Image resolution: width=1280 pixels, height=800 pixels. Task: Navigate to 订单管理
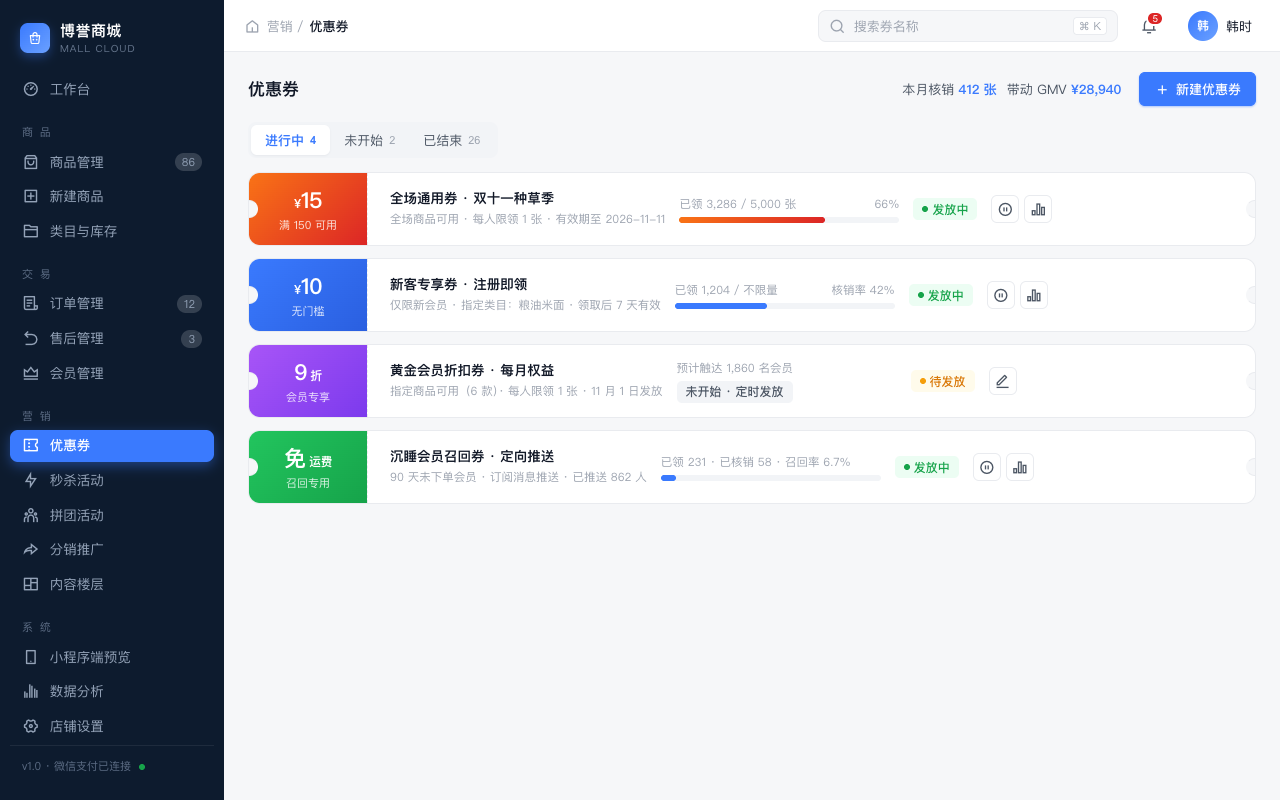(112, 303)
